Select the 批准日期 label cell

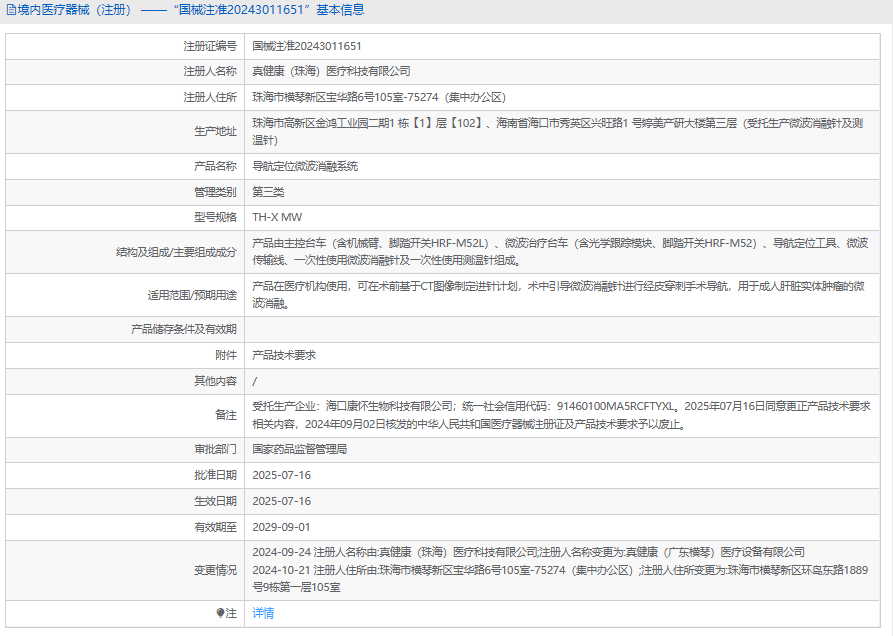click(125, 475)
